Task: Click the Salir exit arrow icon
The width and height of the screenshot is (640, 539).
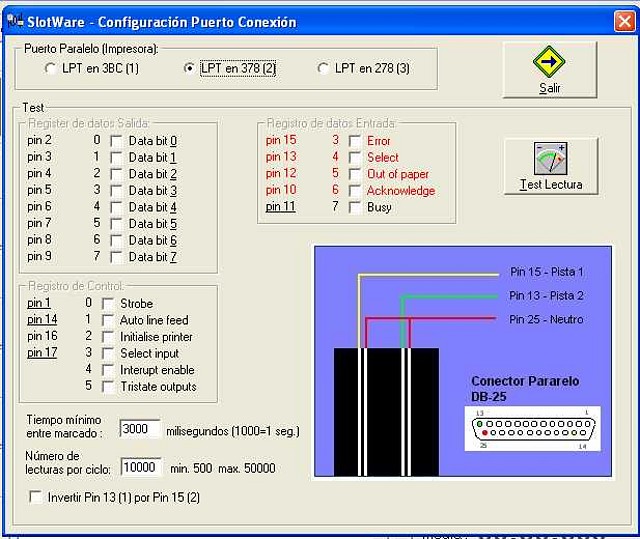Action: [549, 62]
